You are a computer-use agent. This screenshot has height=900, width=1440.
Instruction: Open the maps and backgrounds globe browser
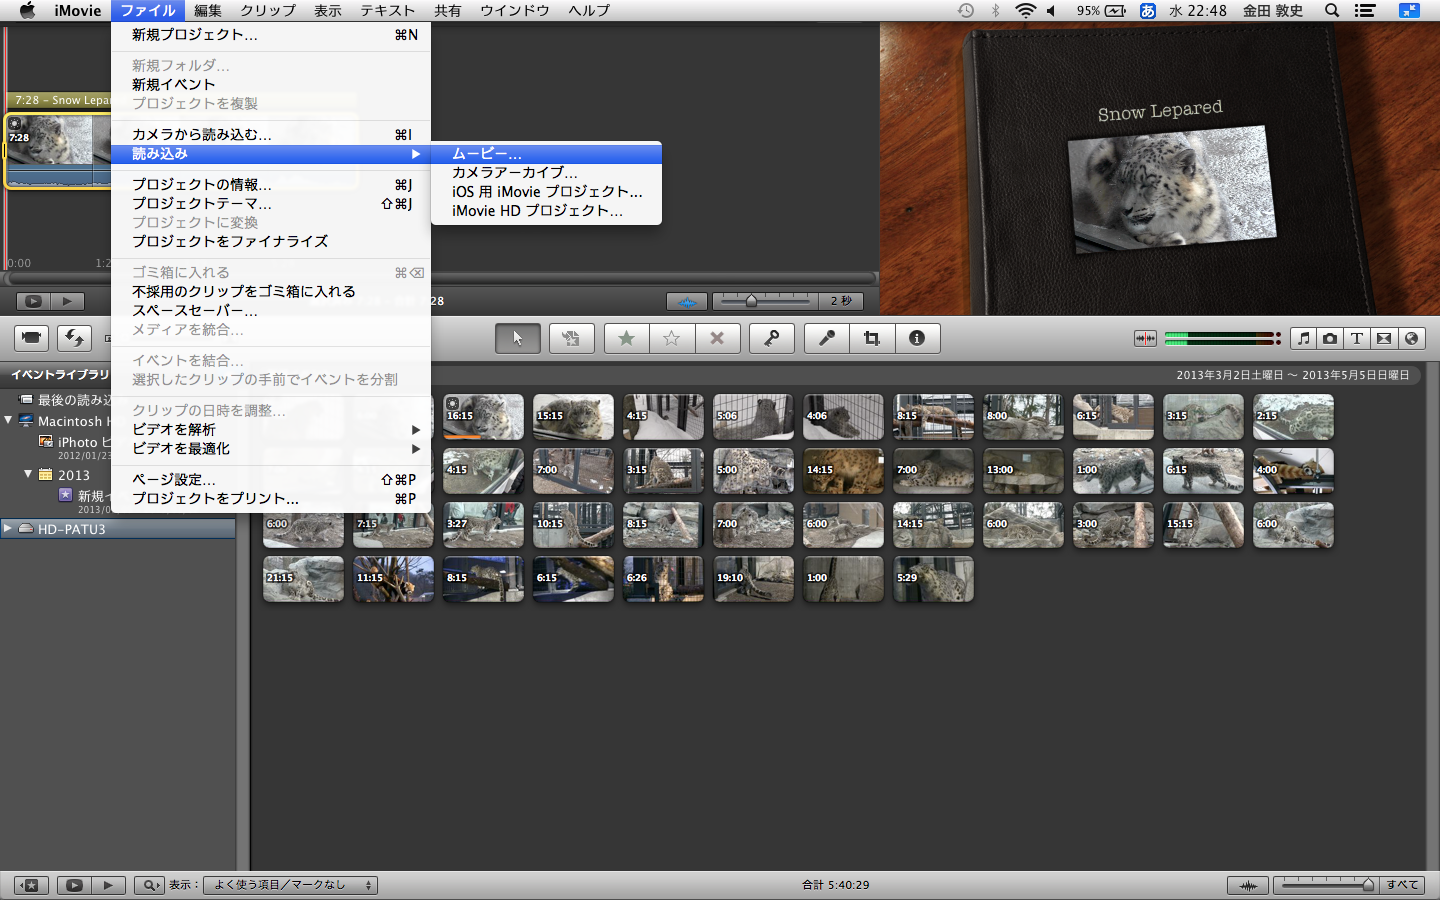[1411, 338]
